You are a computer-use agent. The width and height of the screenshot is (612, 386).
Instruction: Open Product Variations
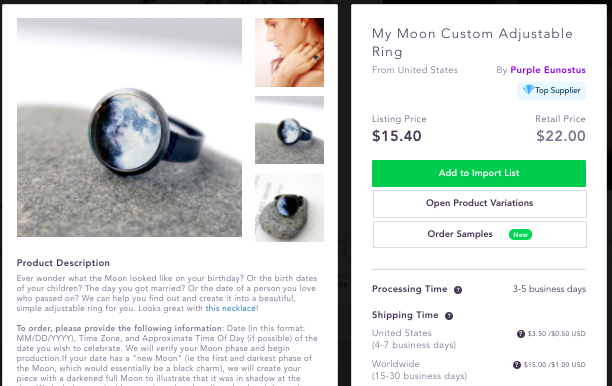pos(480,203)
